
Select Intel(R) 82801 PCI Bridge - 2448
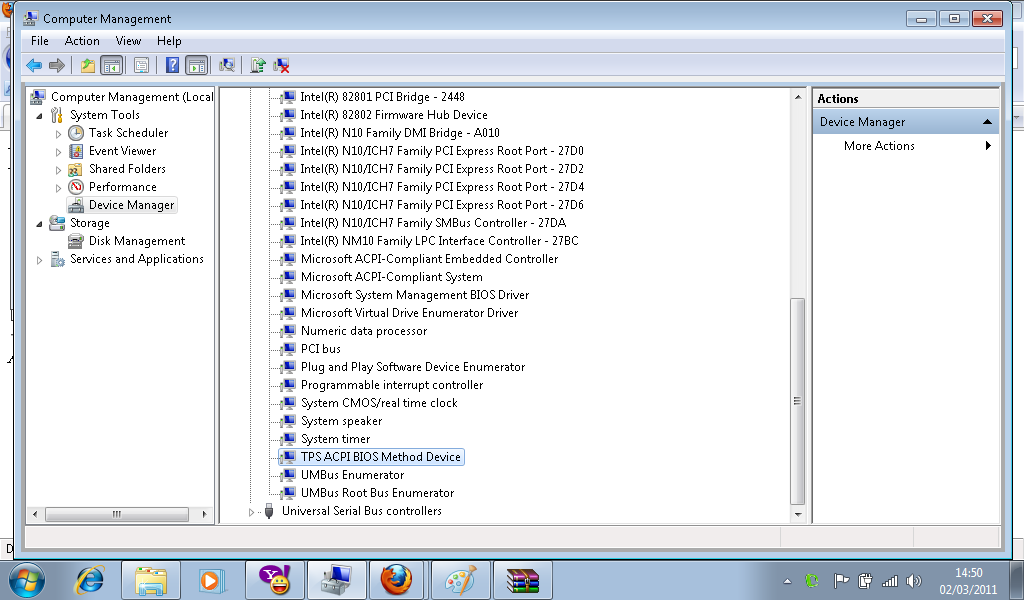point(382,97)
